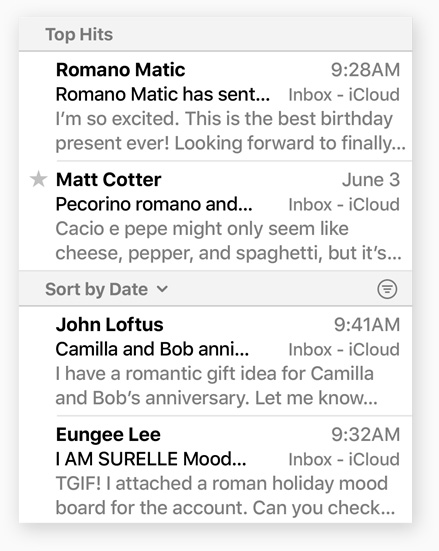Click the subject 'Pecorino romano and...'
This screenshot has width=439, height=551.
tap(154, 205)
